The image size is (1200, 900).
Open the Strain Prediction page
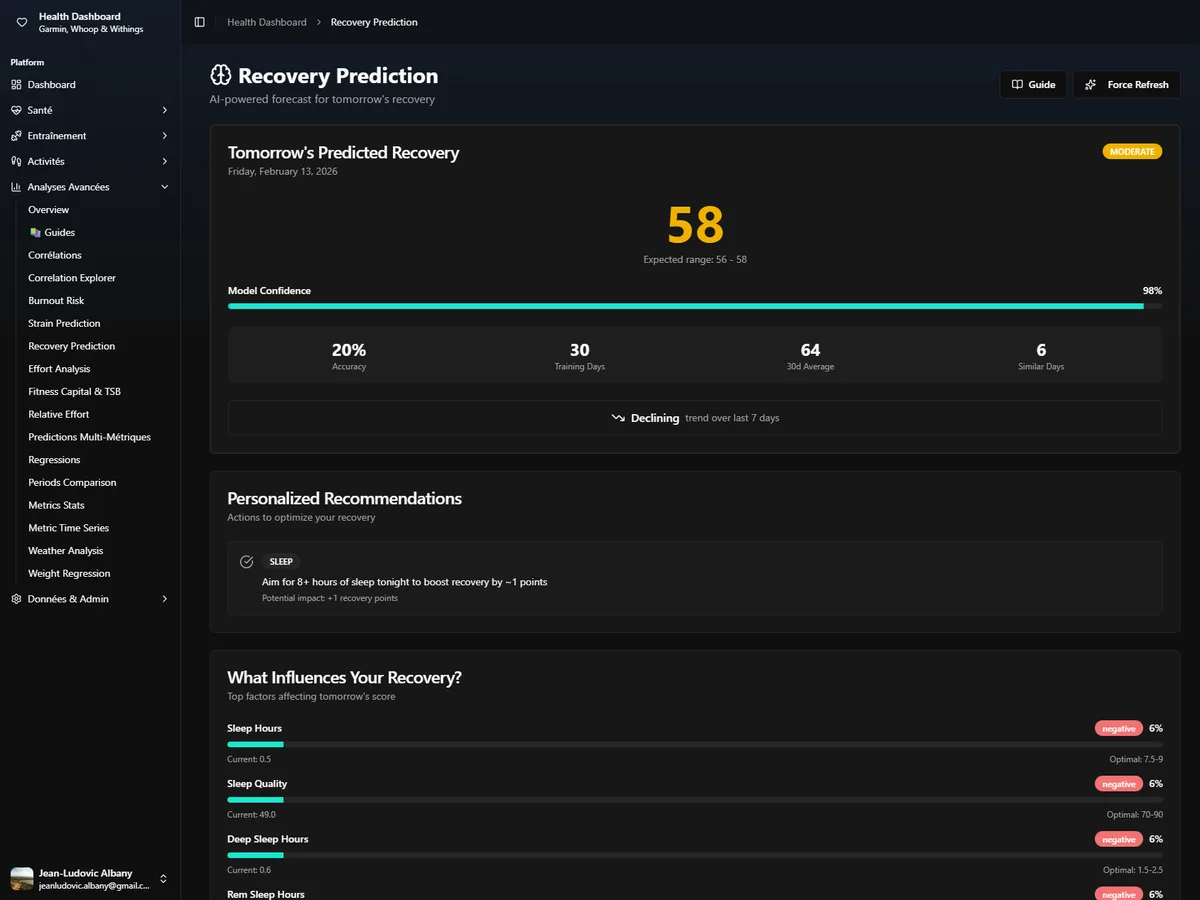coord(63,323)
